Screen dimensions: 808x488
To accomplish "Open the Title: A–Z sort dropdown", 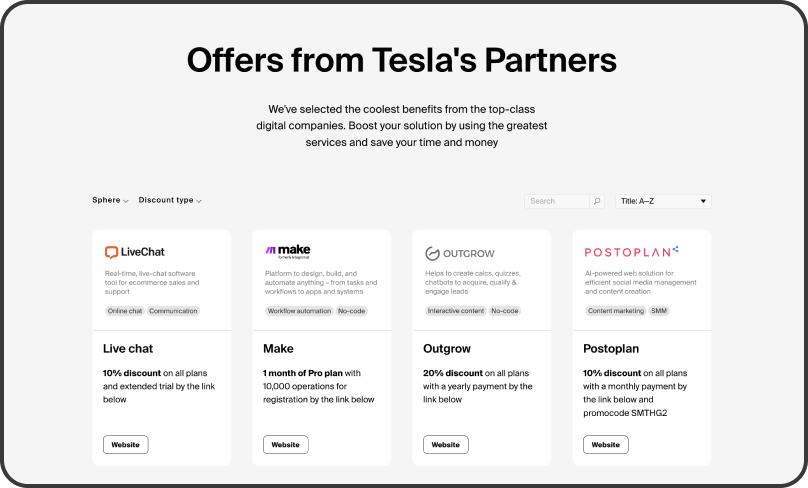I will 663,201.
